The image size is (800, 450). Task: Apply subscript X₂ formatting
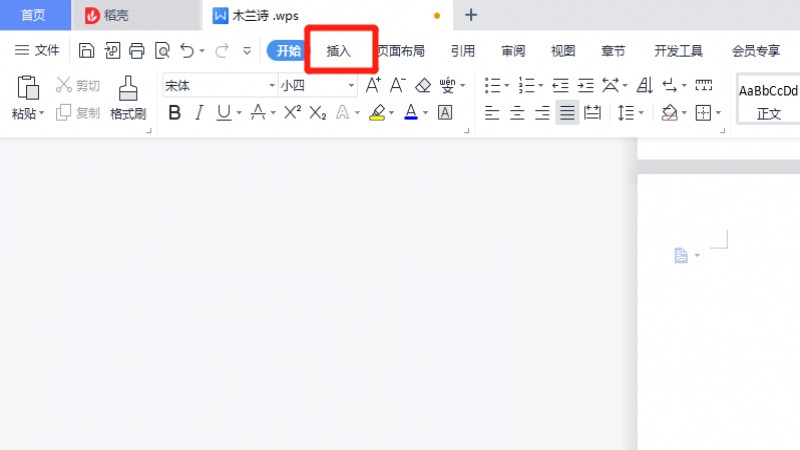(317, 113)
